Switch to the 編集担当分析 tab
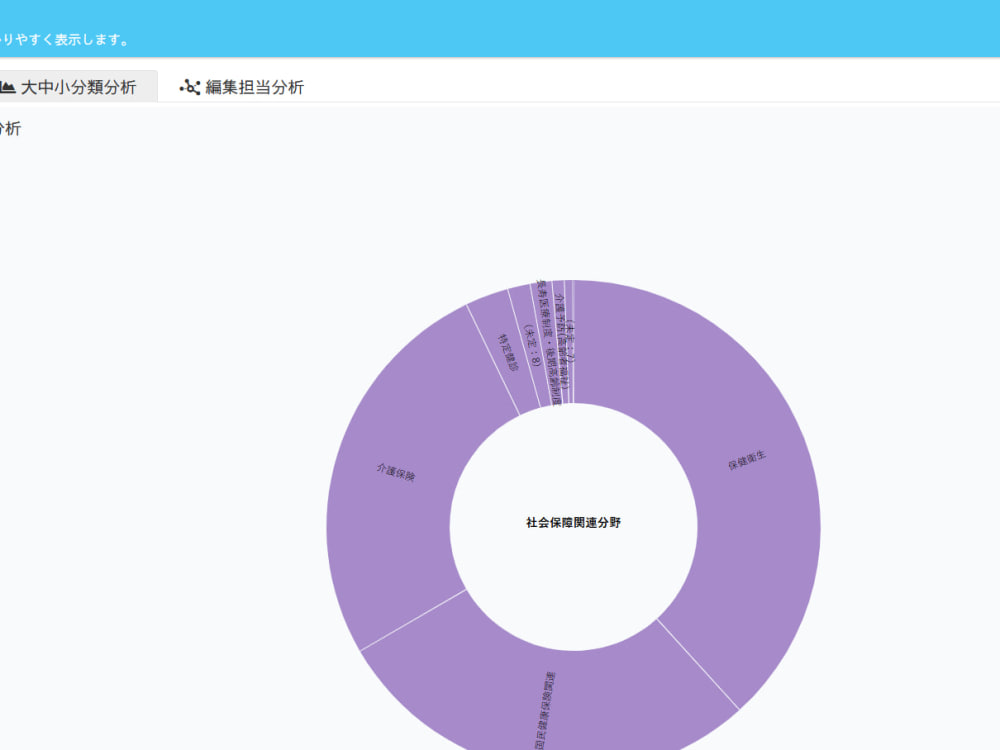The image size is (1000, 750). pos(253,87)
